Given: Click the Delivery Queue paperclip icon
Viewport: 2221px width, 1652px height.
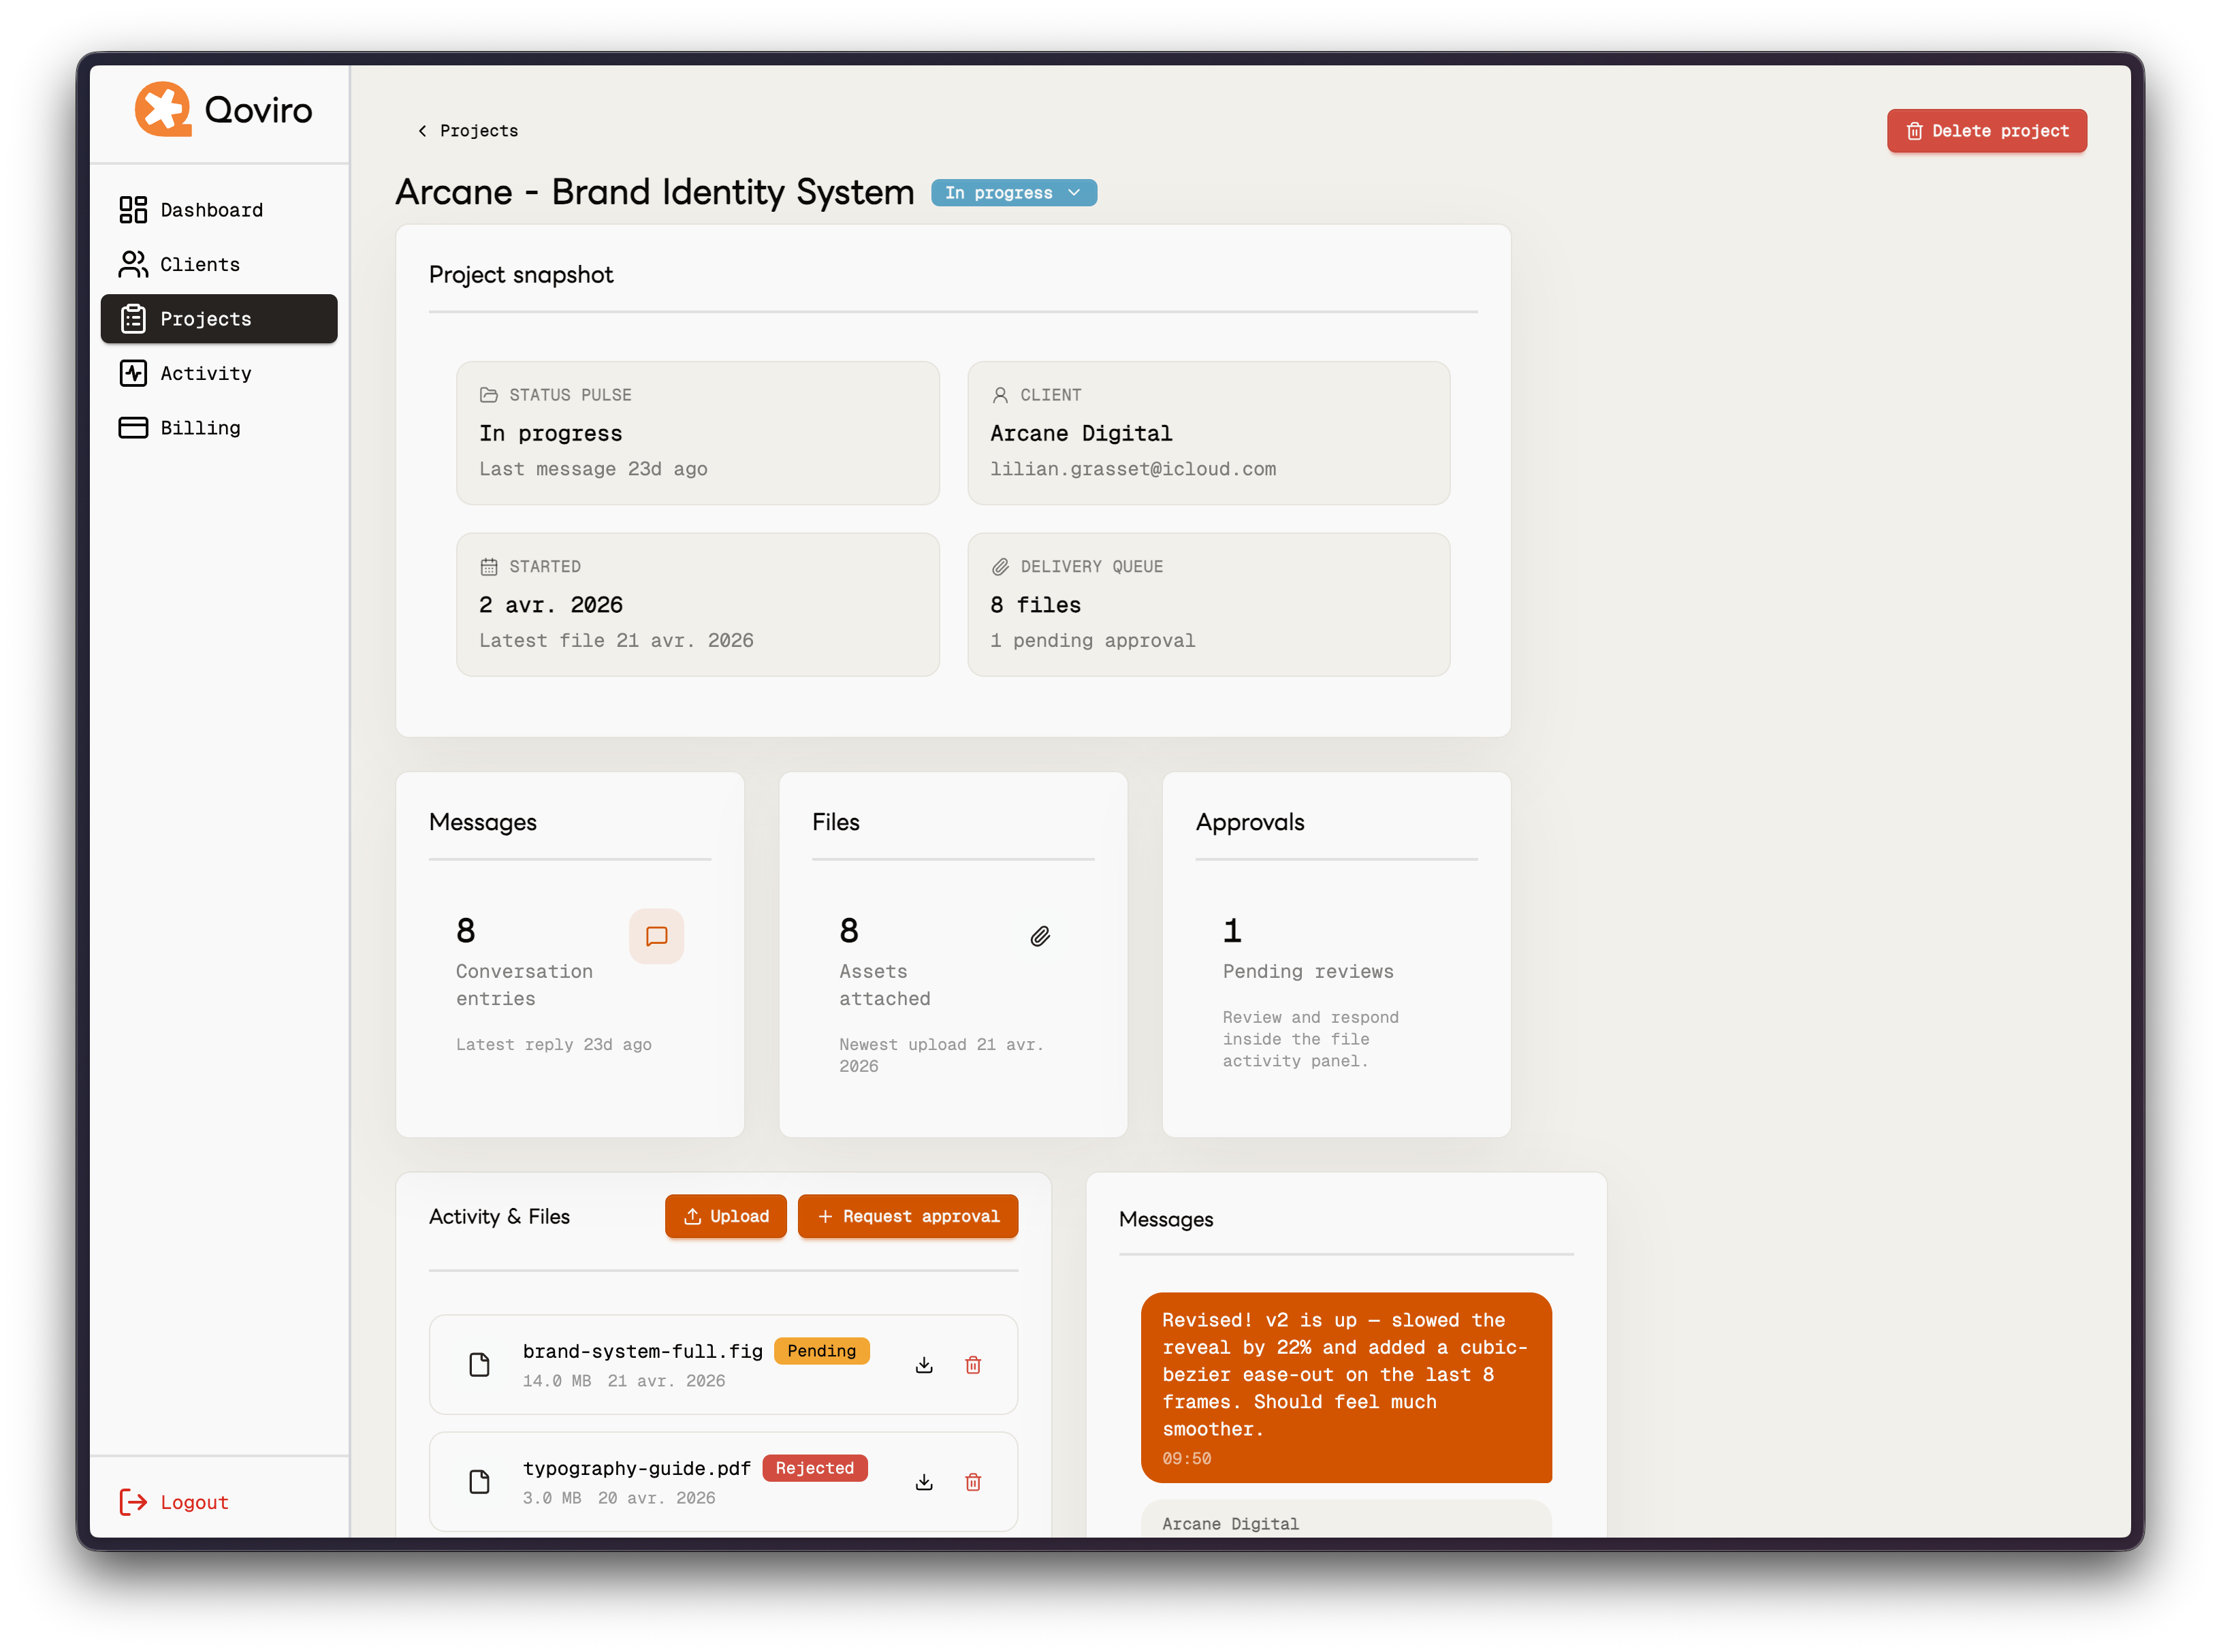Looking at the screenshot, I should pyautogui.click(x=1000, y=567).
